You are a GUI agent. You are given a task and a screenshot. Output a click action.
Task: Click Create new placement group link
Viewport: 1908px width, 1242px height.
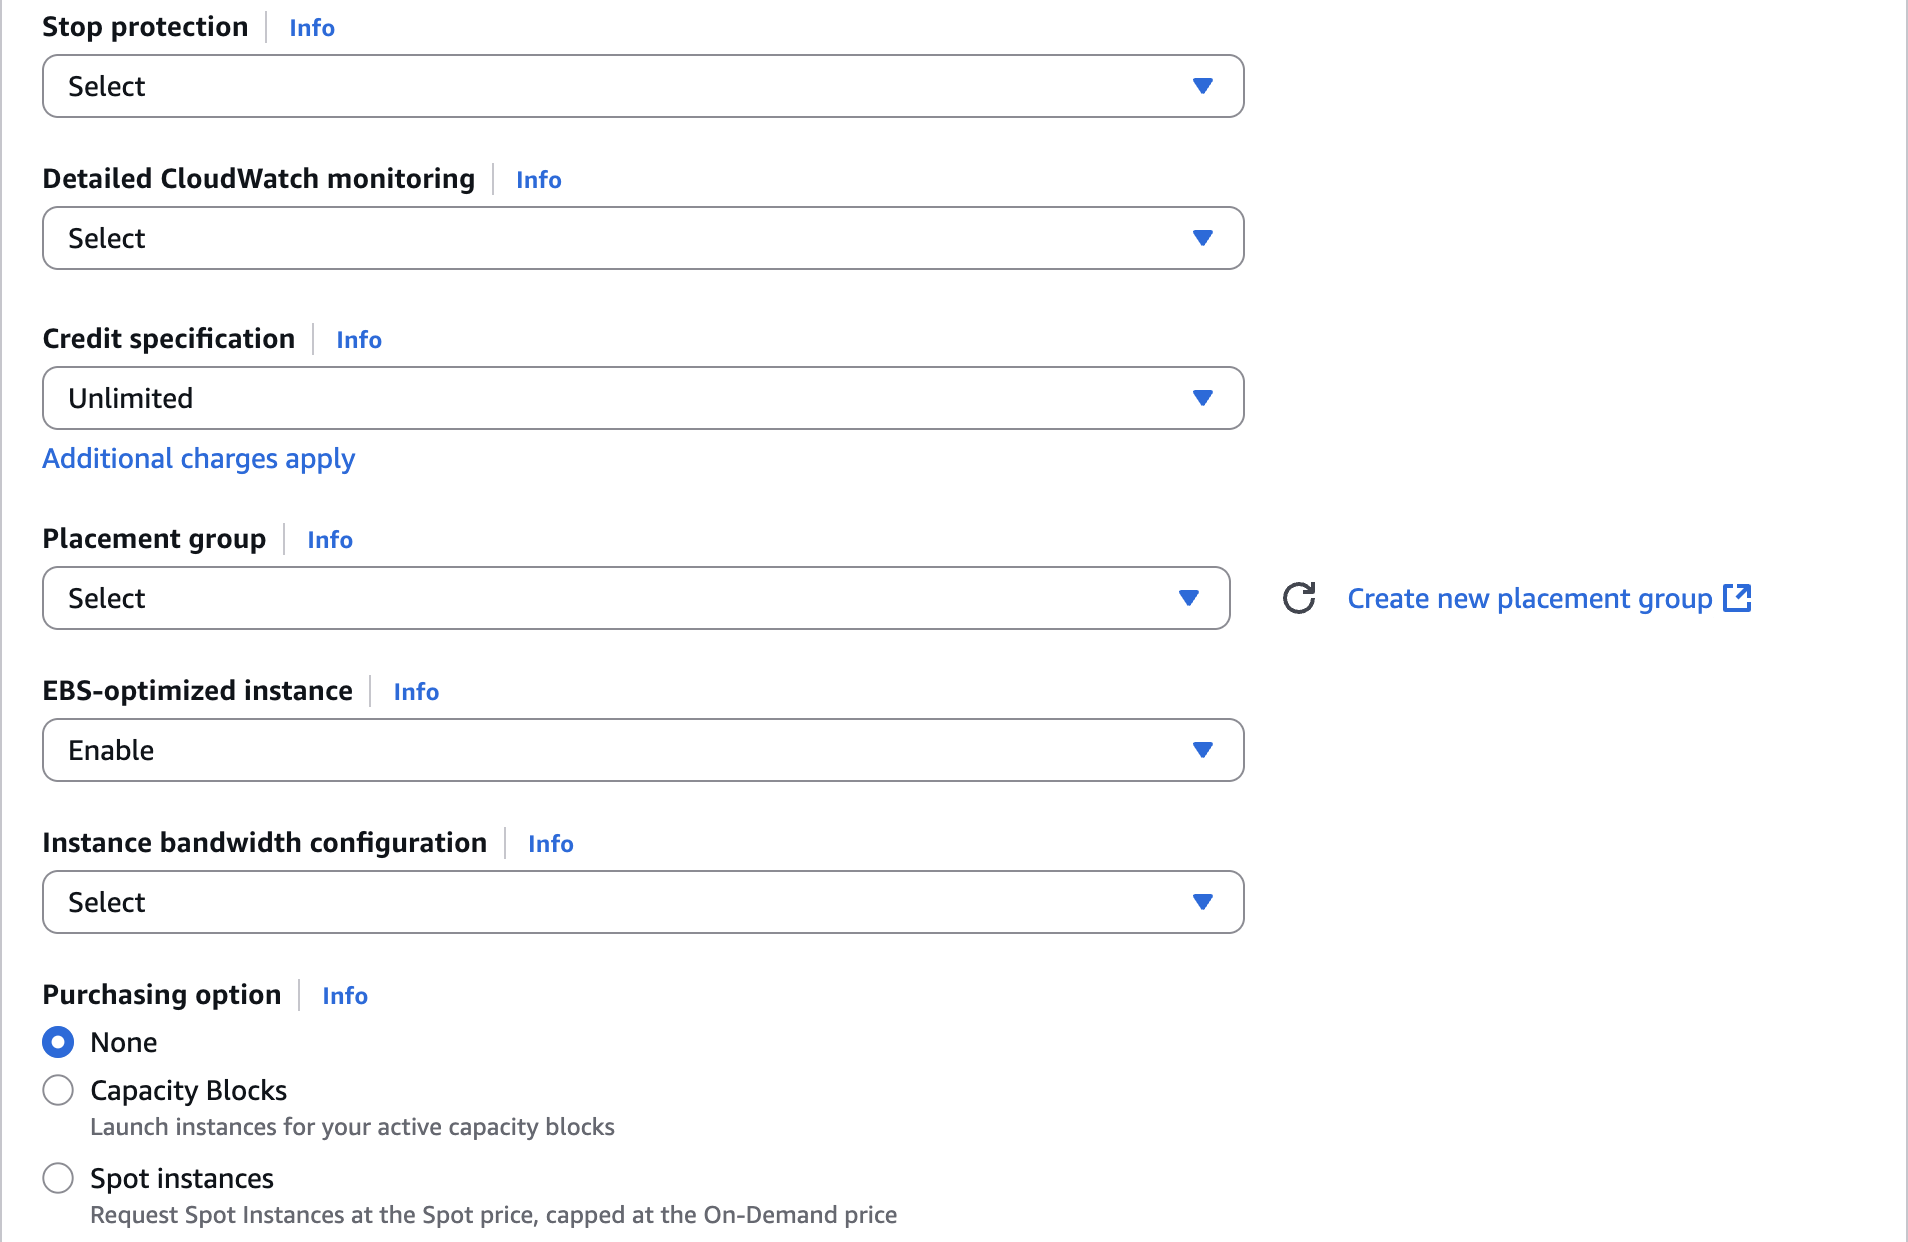click(1529, 598)
